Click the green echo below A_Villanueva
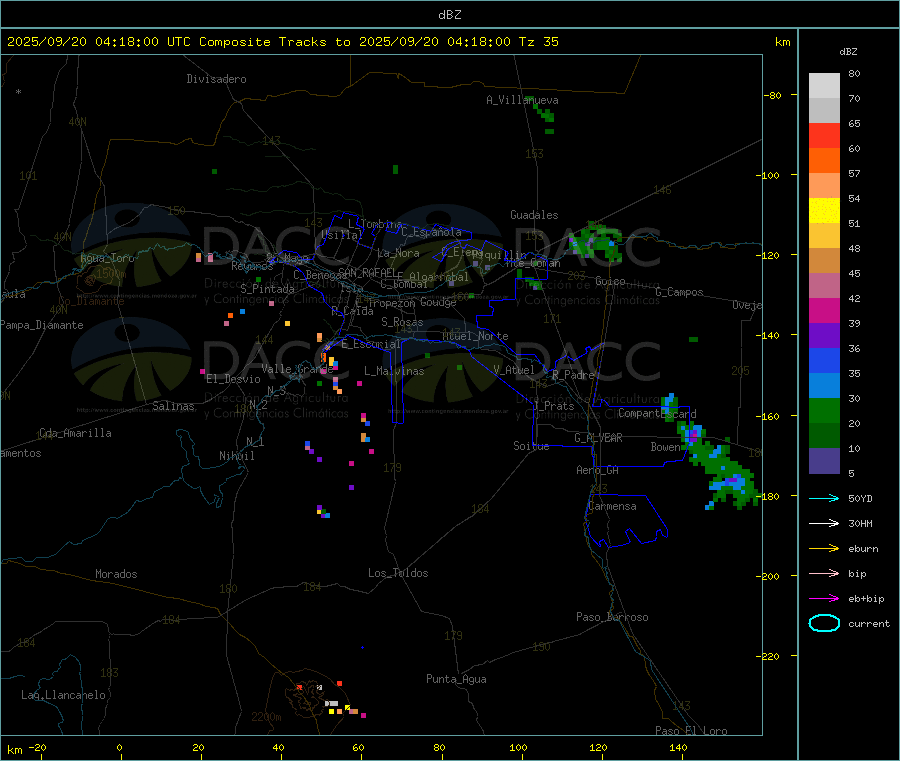 tap(544, 114)
